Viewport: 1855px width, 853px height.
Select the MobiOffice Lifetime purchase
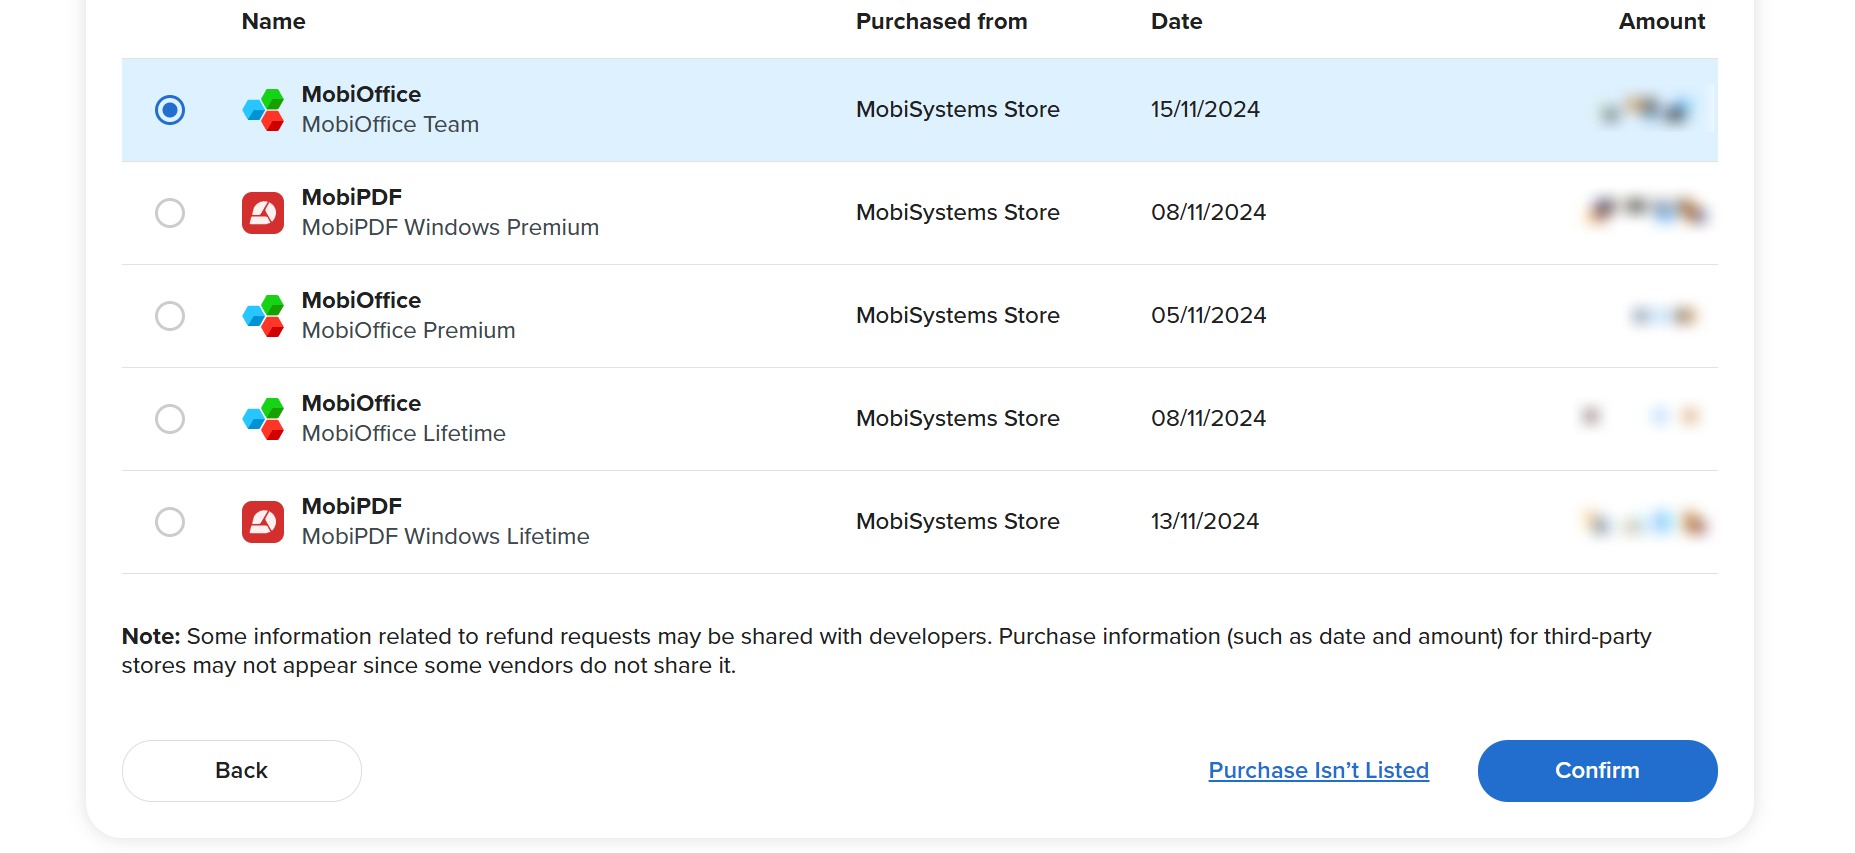[x=170, y=418]
